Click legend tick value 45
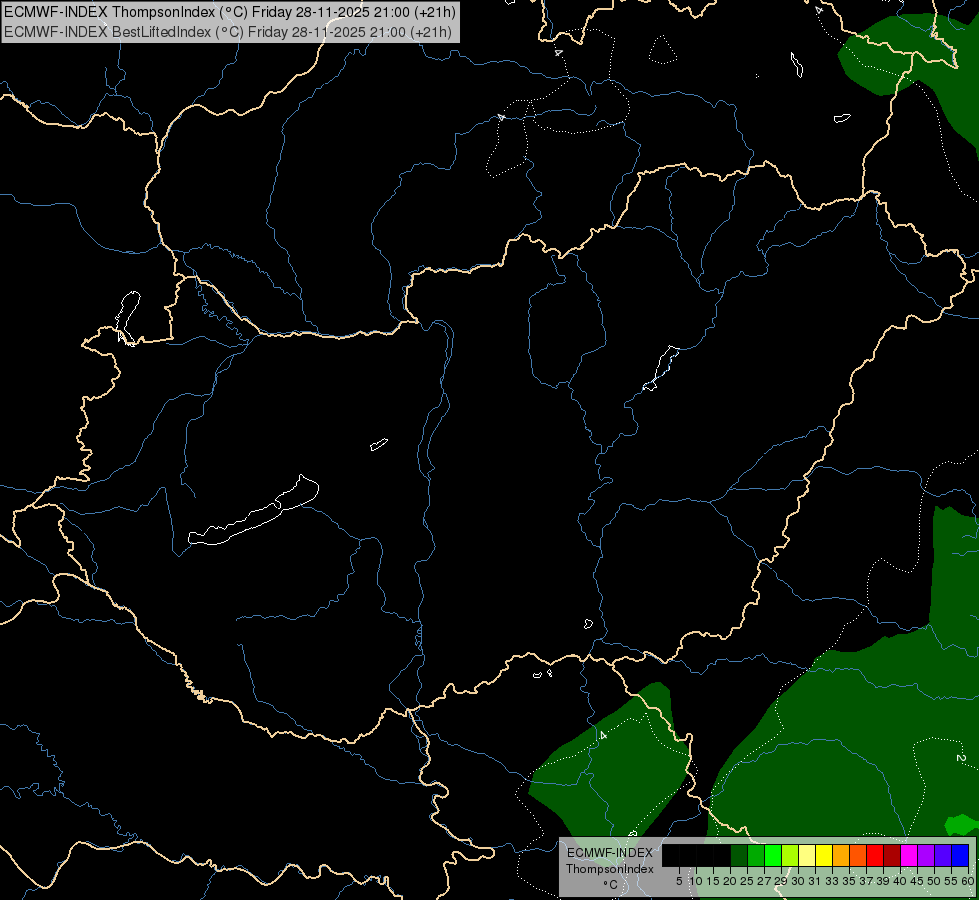This screenshot has height=900, width=979. click(x=918, y=881)
